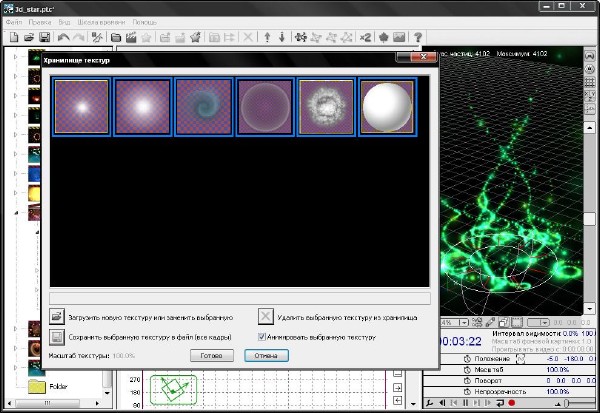
Task: Expand the top tree node in left panel
Action: point(16,55)
